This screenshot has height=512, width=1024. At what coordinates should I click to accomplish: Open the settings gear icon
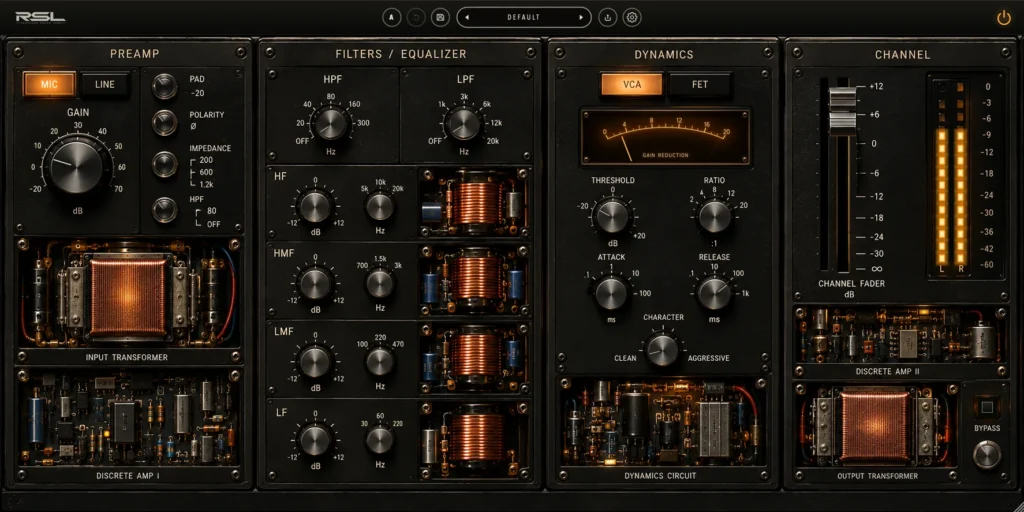pyautogui.click(x=632, y=18)
